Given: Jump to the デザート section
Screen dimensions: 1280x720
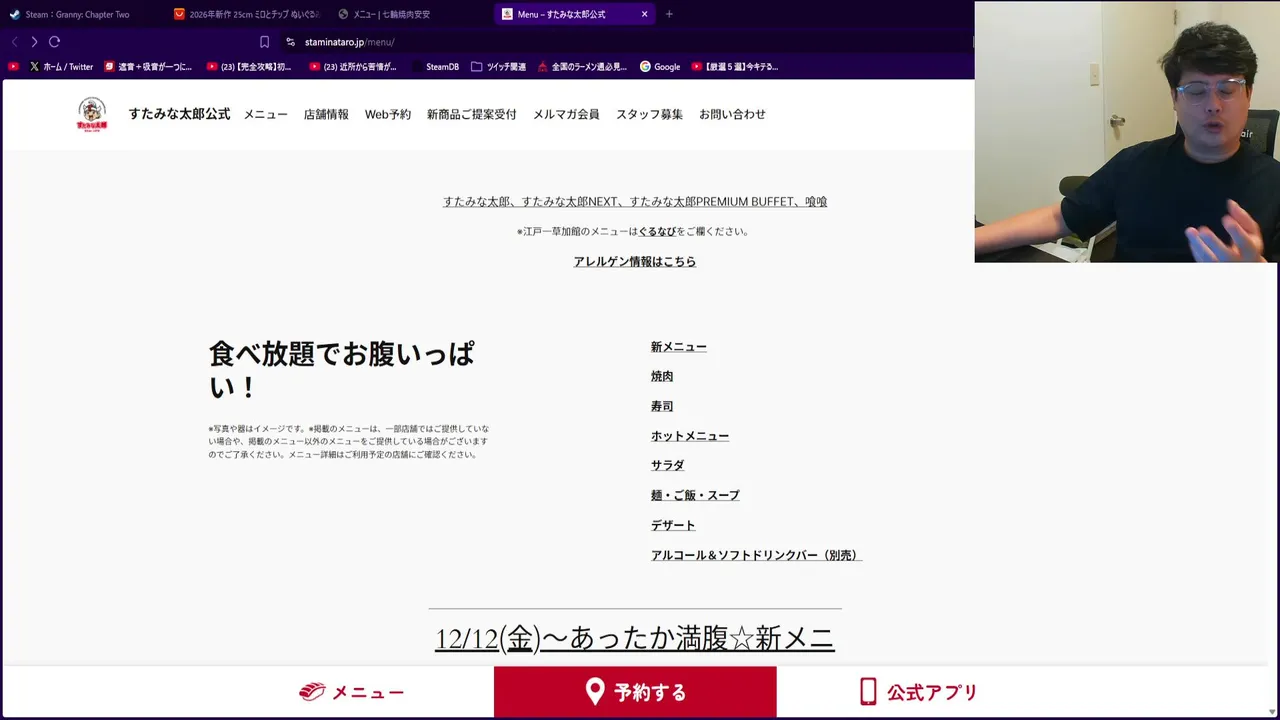Looking at the screenshot, I should tap(673, 525).
